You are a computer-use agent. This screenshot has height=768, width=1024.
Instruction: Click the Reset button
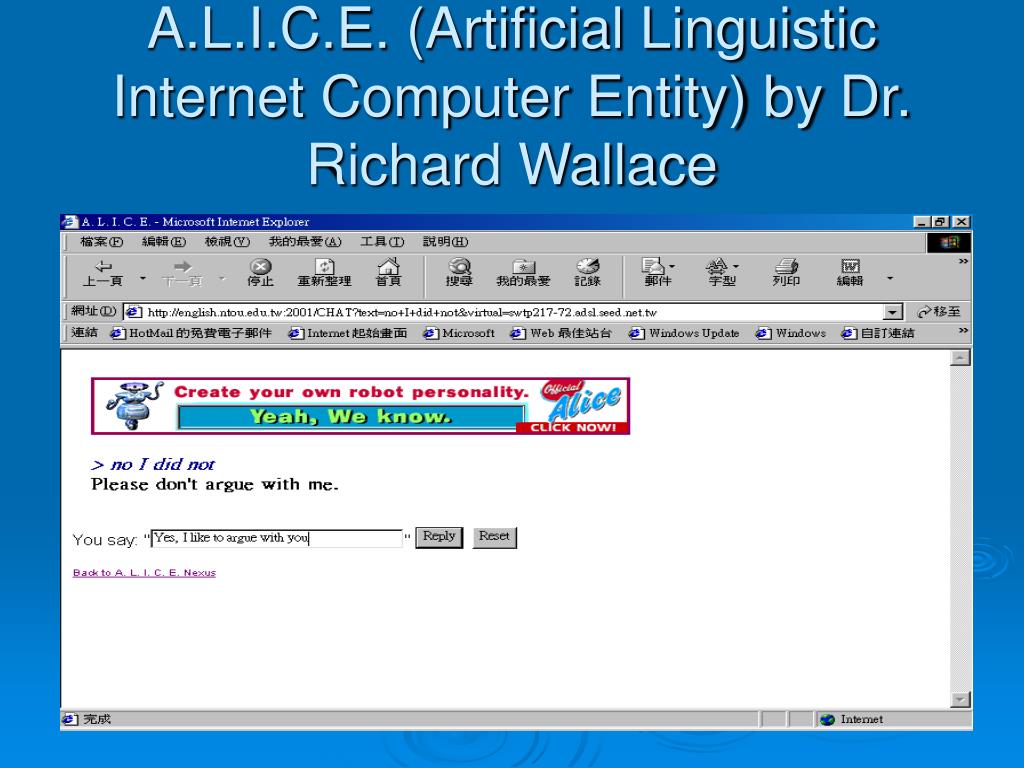click(494, 537)
